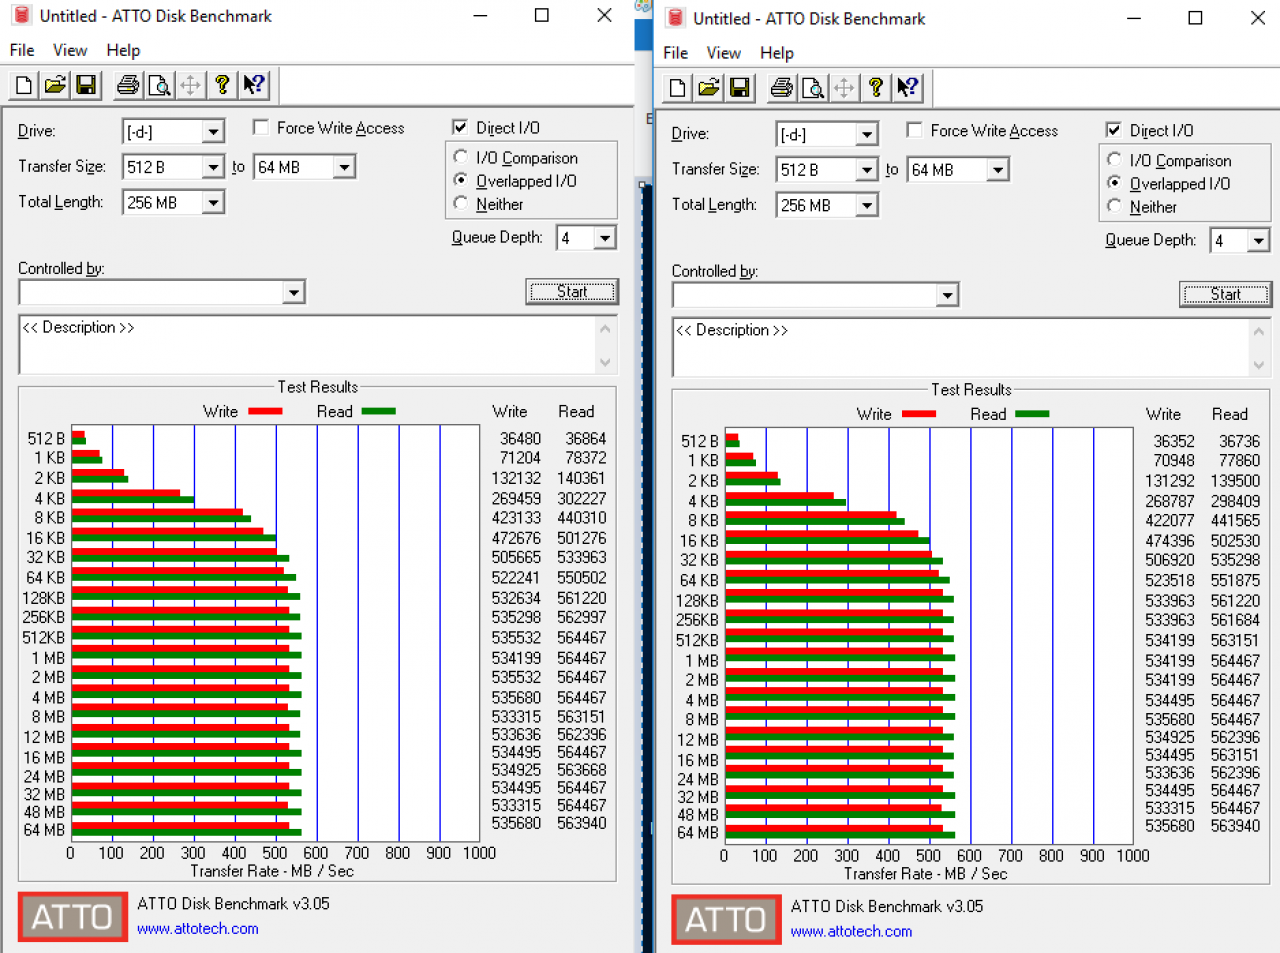Toggle Direct I/O checkbox in right window
Screen dimensions: 1280x953
point(1113,130)
